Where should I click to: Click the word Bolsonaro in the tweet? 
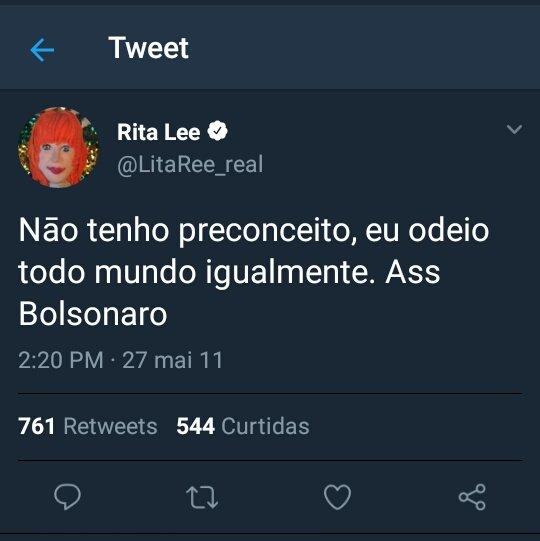pyautogui.click(x=93, y=314)
